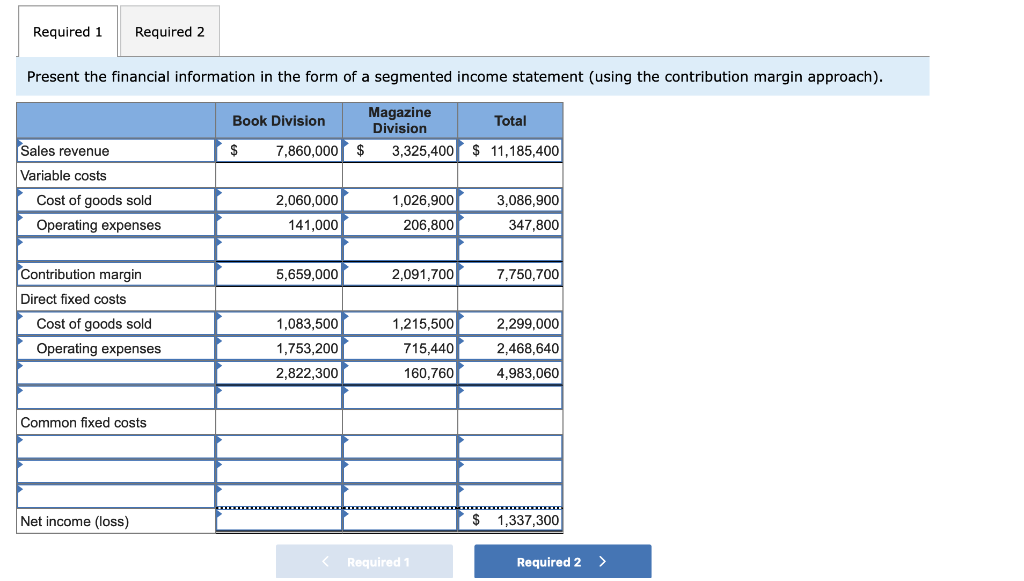1024x581 pixels.
Task: Click the Total Contribution margin cell showing 7,750,700
Action: click(510, 274)
